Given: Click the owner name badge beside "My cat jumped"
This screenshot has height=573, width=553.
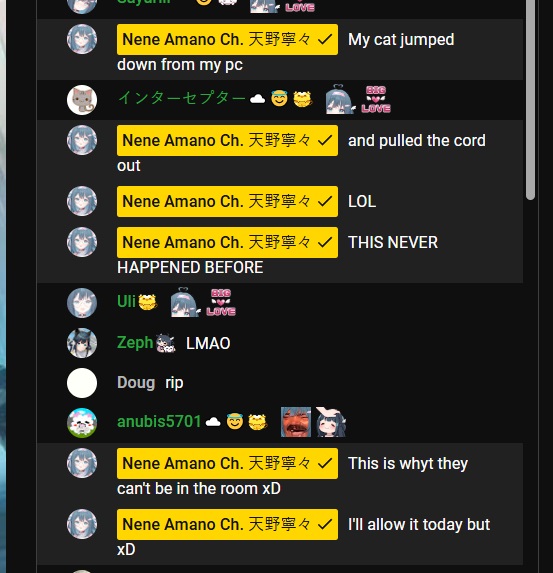Looking at the screenshot, I should [227, 39].
